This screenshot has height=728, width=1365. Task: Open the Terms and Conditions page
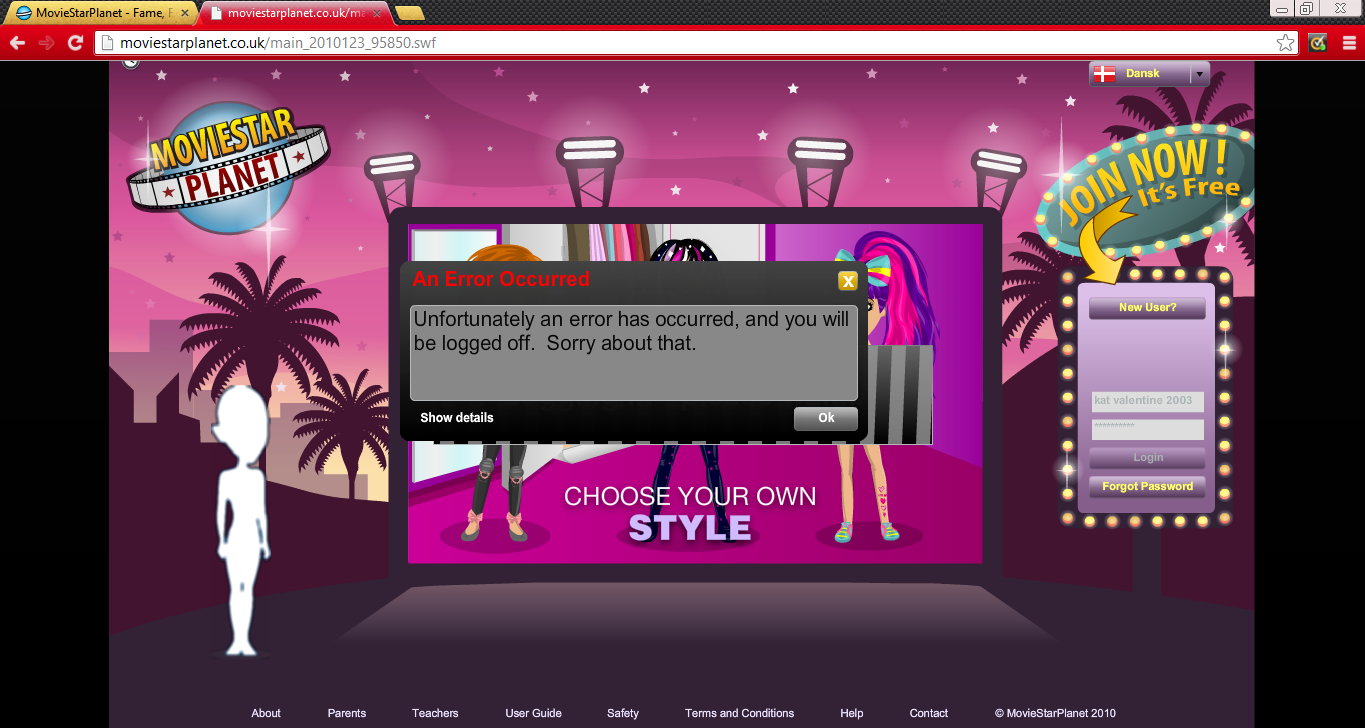[x=738, y=713]
